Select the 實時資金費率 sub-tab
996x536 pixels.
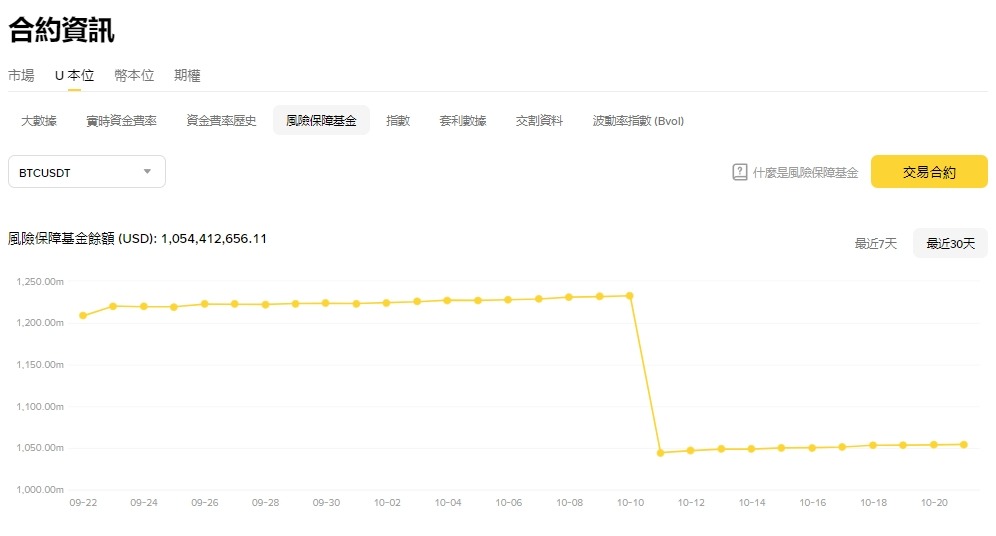121,121
